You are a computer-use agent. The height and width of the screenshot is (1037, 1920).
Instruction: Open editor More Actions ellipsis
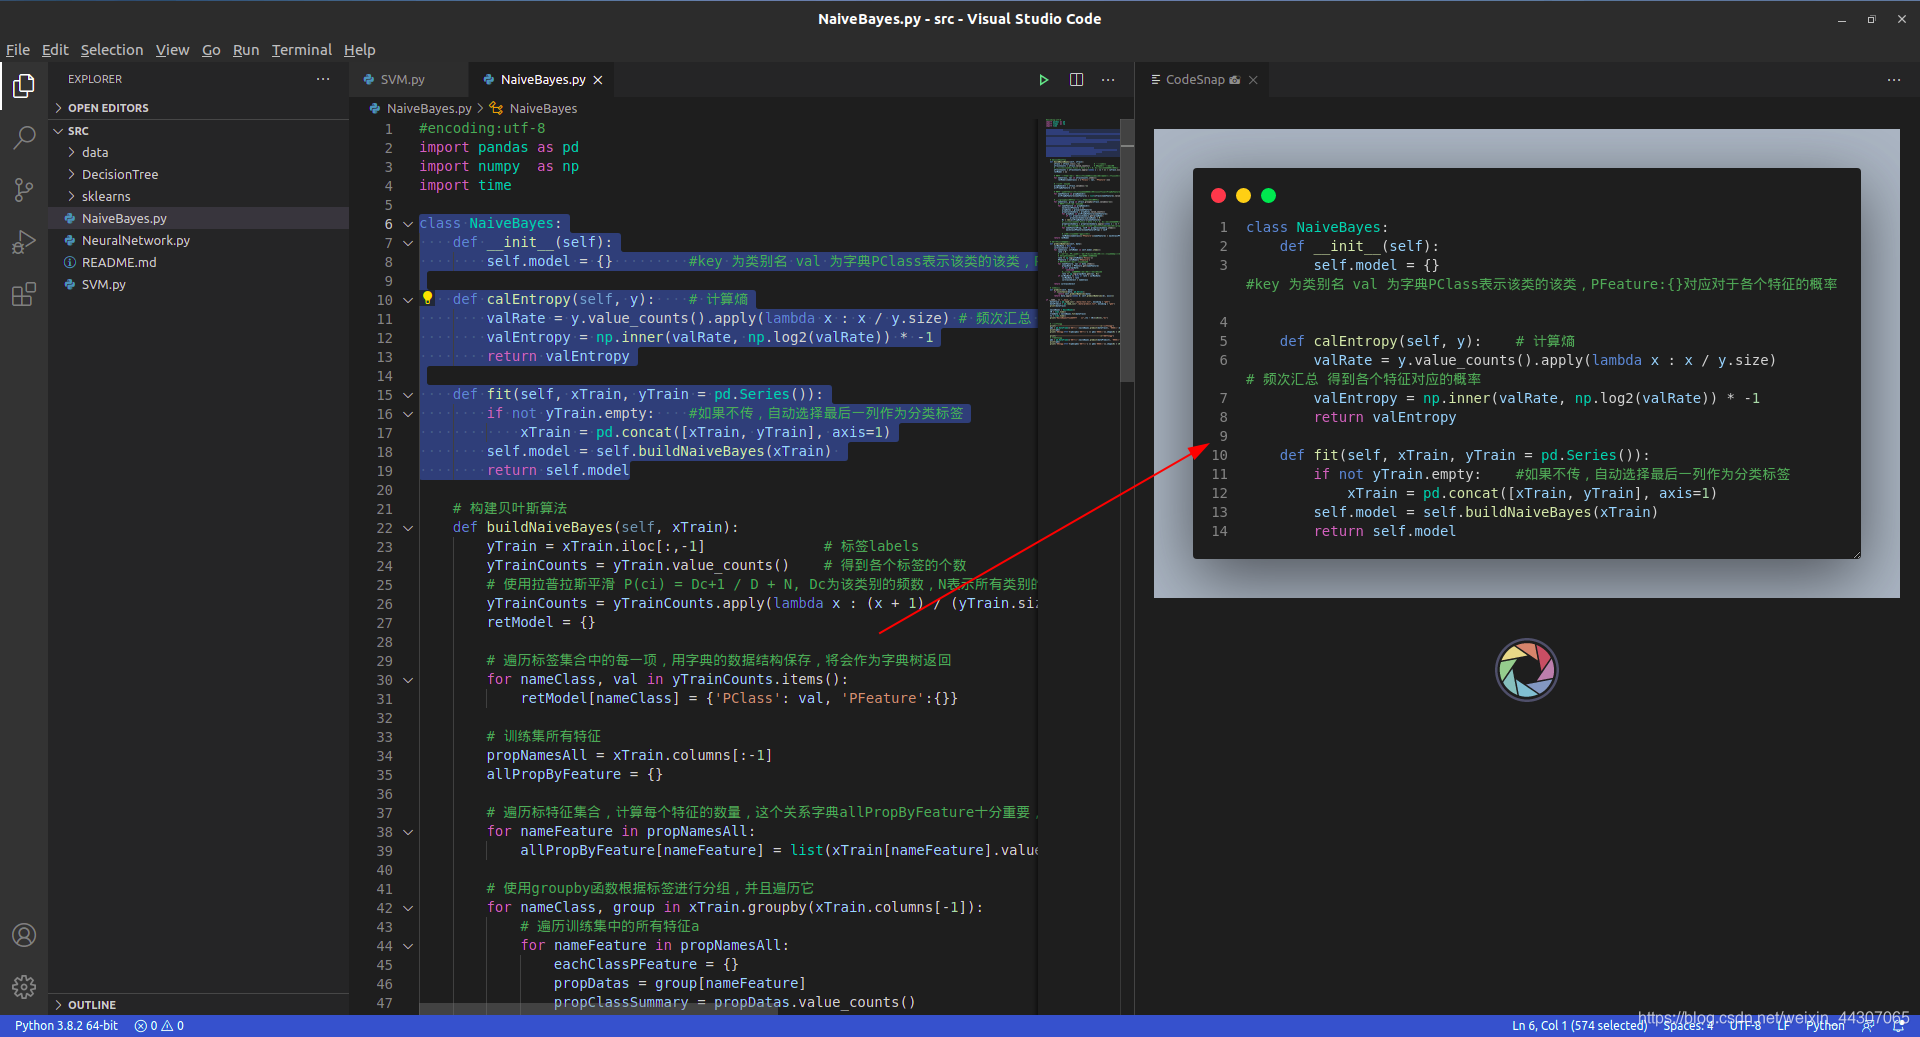pyautogui.click(x=1108, y=80)
